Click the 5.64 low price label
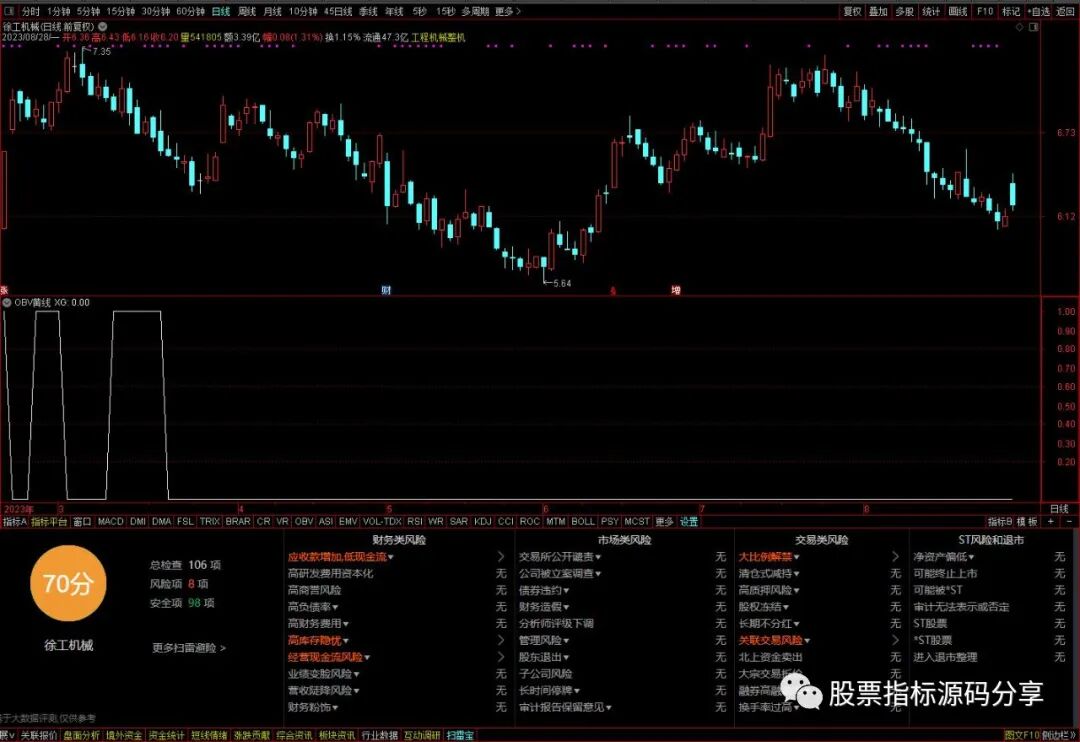Screen dimensions: 1080x742 pos(562,283)
